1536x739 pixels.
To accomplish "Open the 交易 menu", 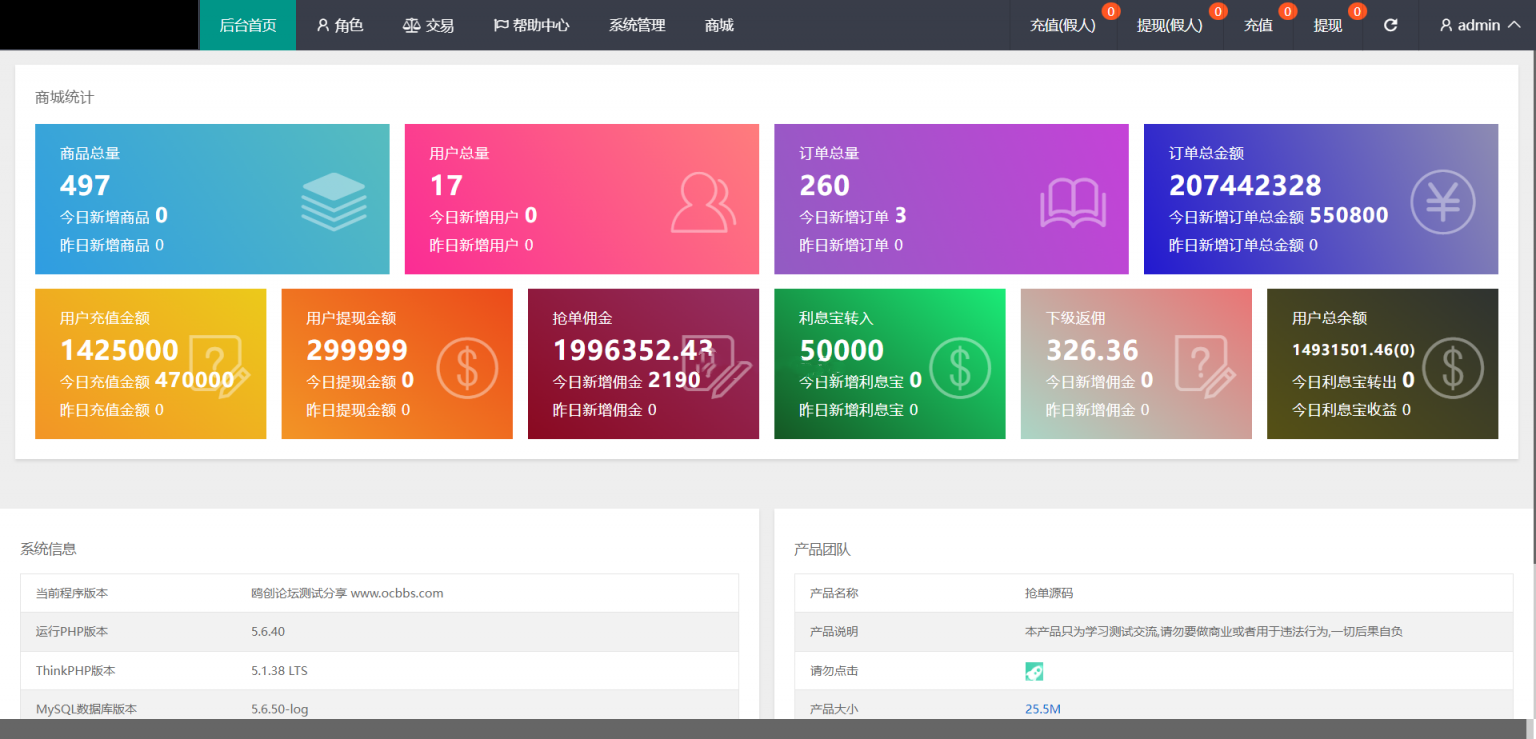I will (428, 25).
